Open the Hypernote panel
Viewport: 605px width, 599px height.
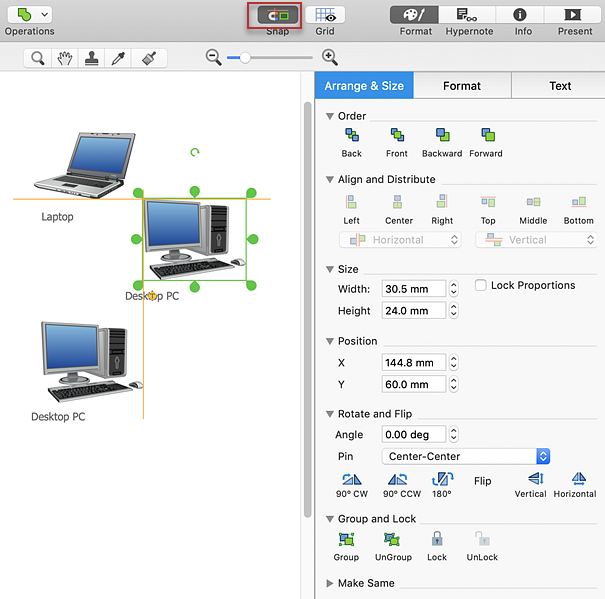(x=467, y=15)
